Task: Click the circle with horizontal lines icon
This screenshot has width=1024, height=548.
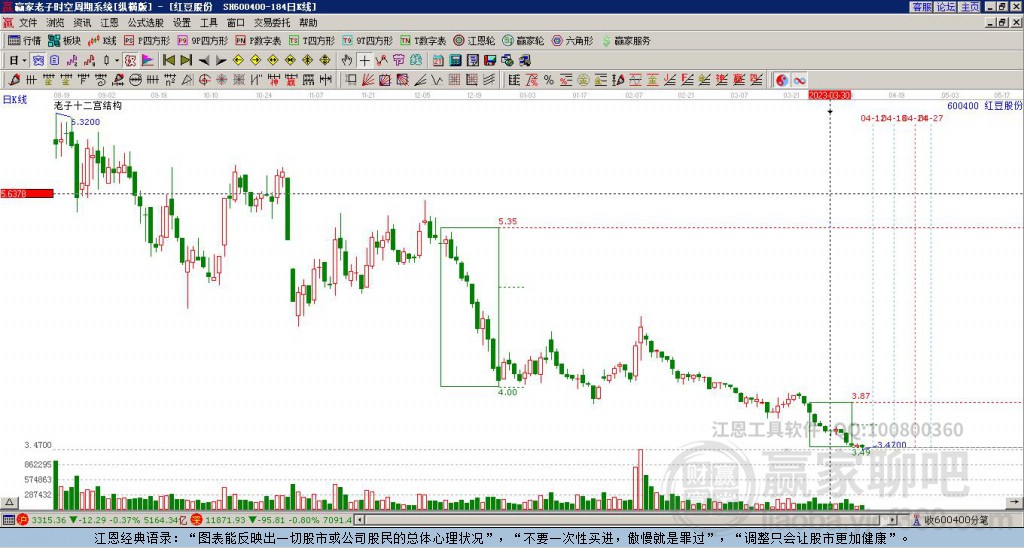Action: (x=135, y=80)
